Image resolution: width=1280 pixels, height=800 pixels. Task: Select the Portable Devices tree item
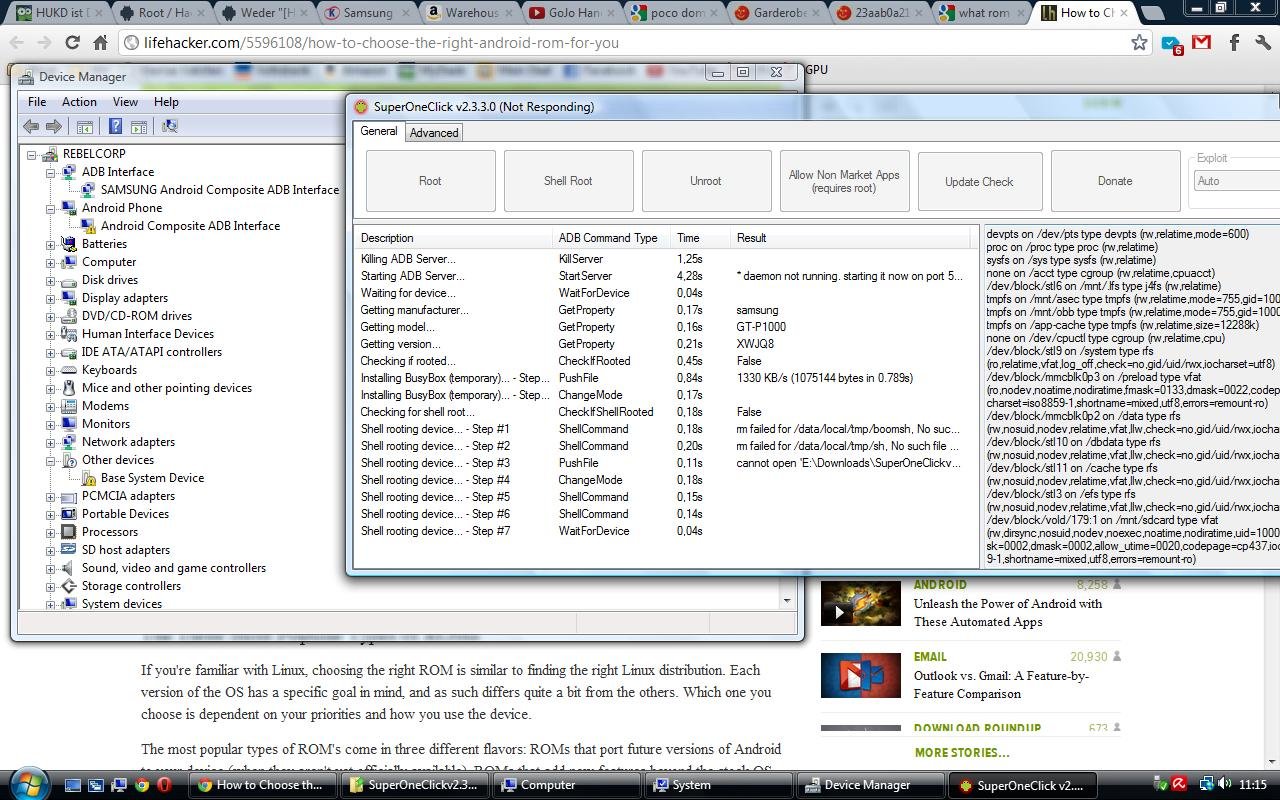tap(125, 514)
